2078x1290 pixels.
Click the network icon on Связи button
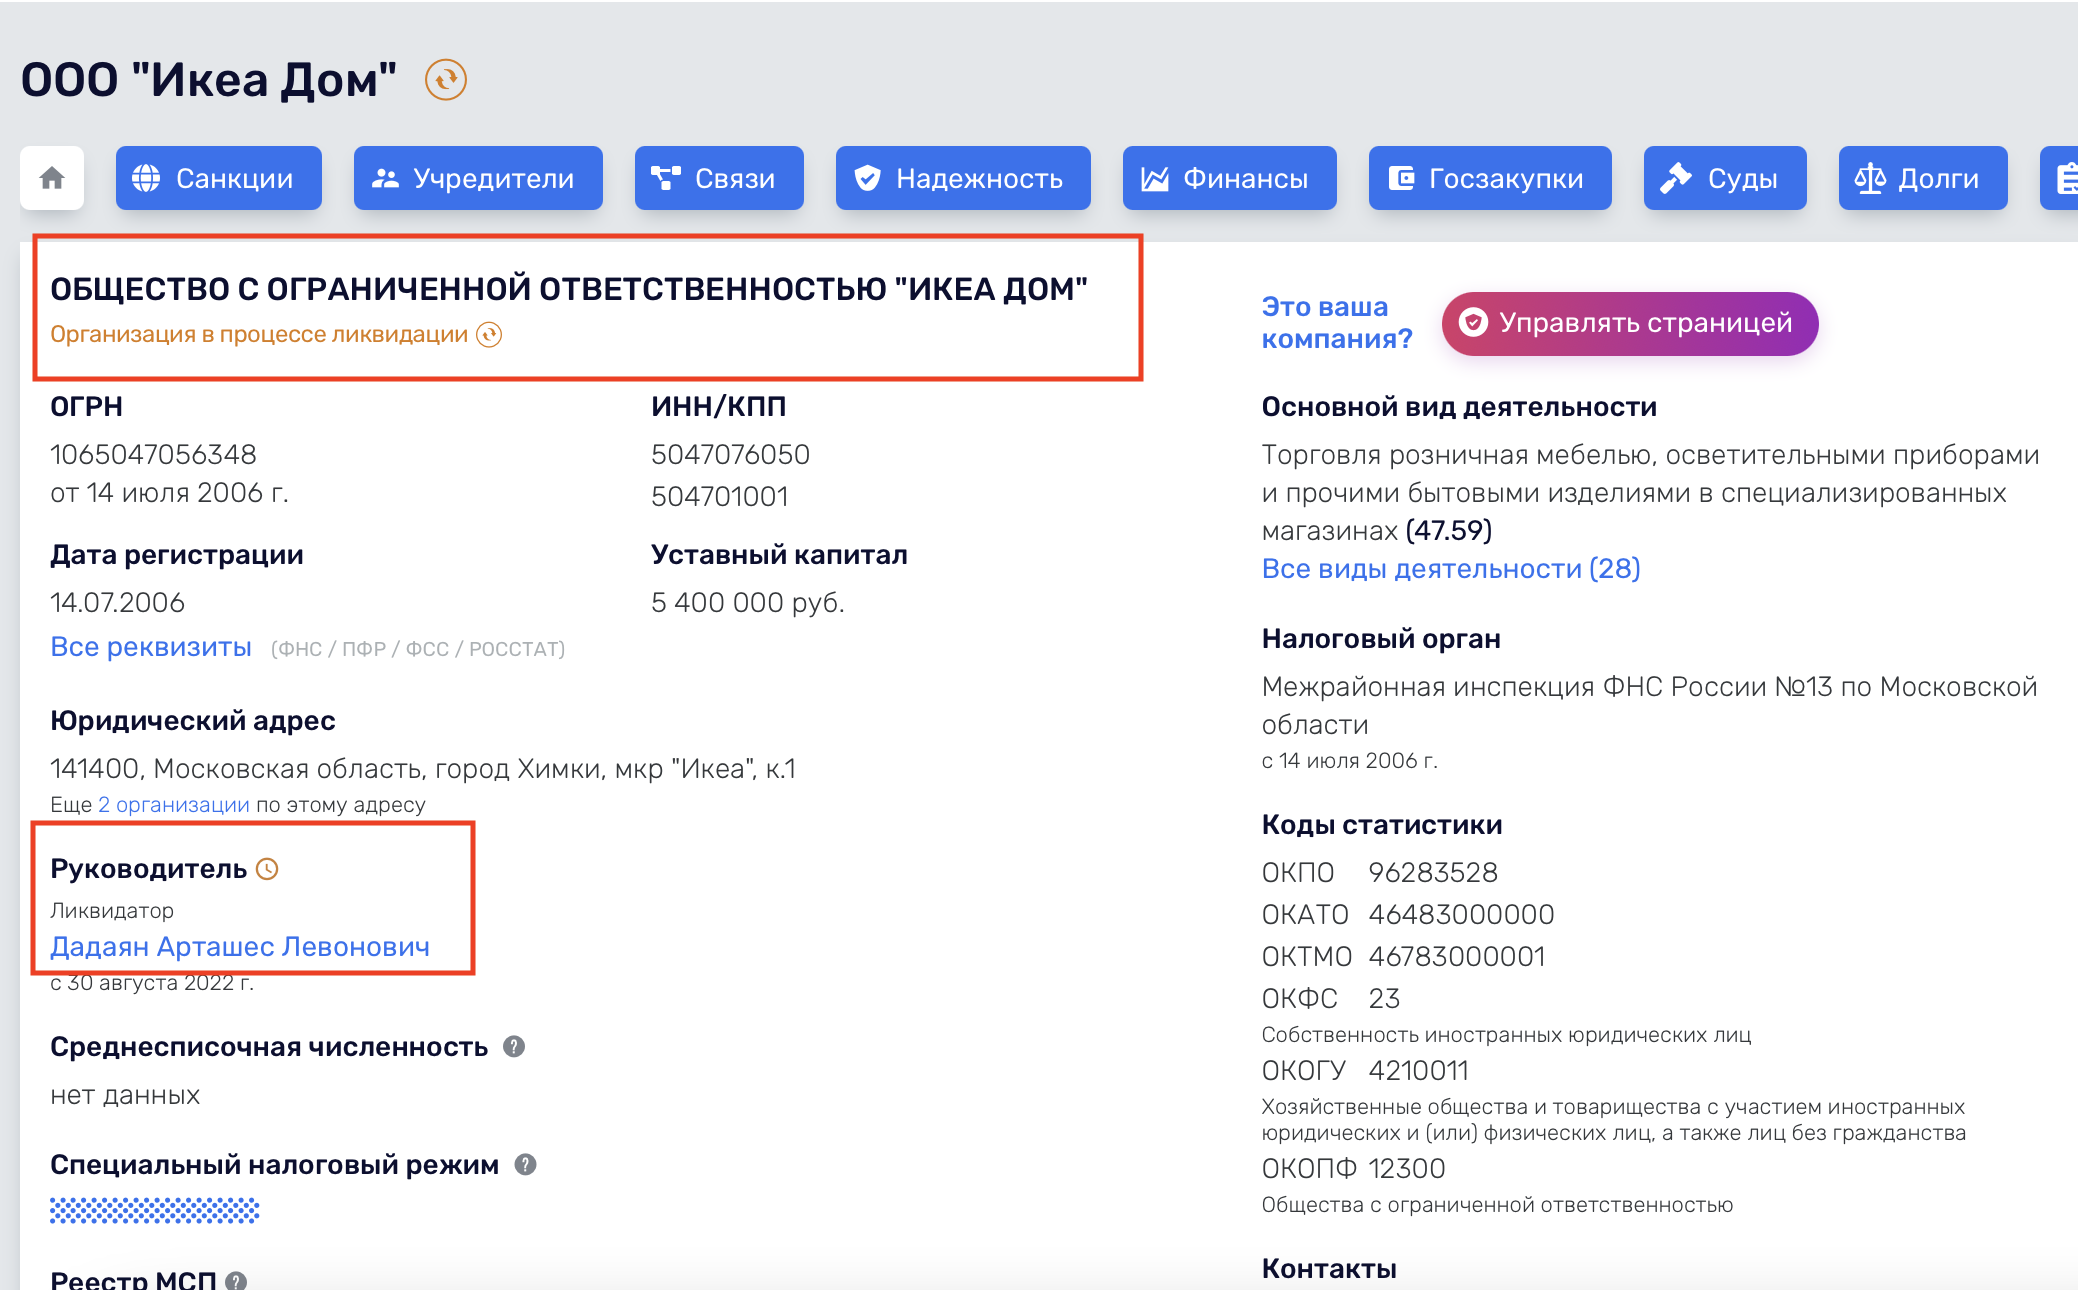[667, 178]
